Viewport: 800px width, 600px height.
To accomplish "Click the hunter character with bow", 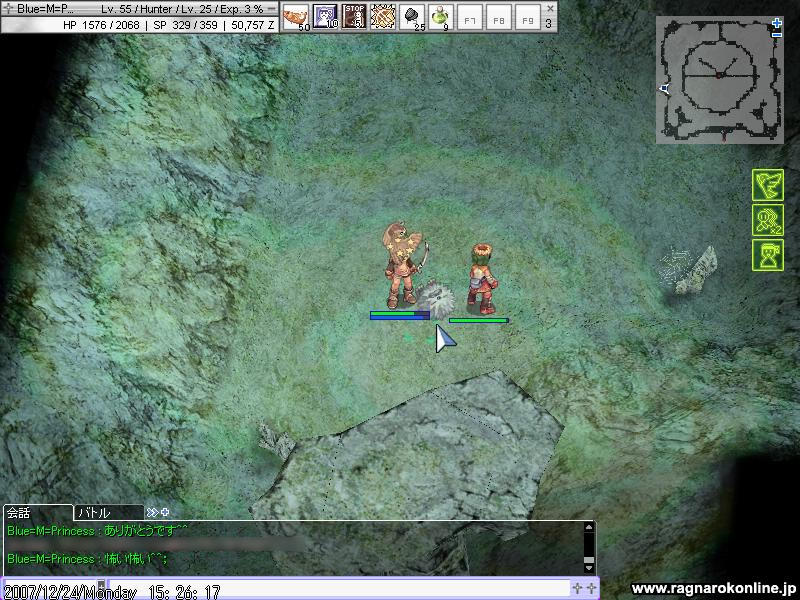I will coord(403,265).
